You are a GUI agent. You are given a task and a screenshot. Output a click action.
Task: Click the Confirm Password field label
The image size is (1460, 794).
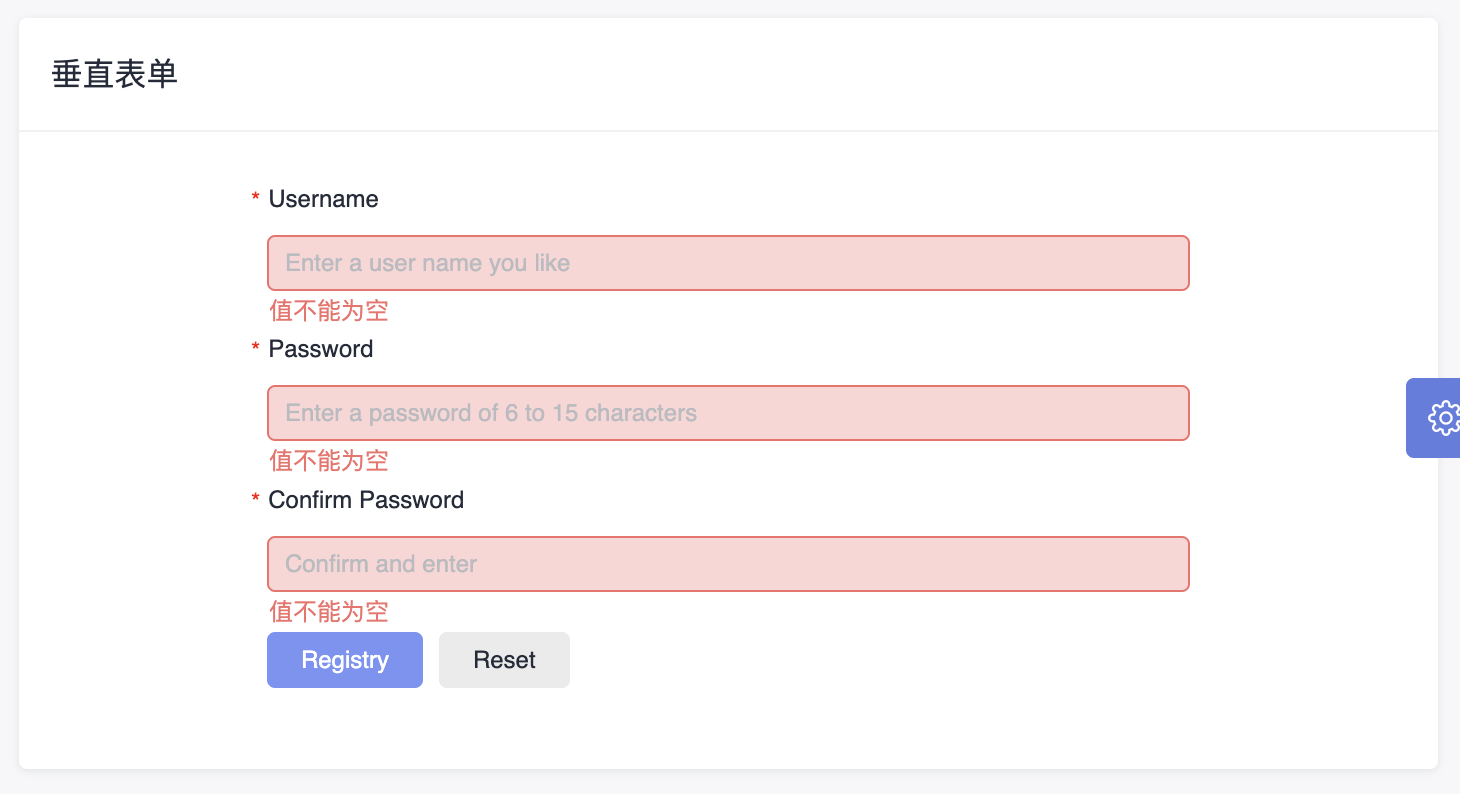click(366, 500)
